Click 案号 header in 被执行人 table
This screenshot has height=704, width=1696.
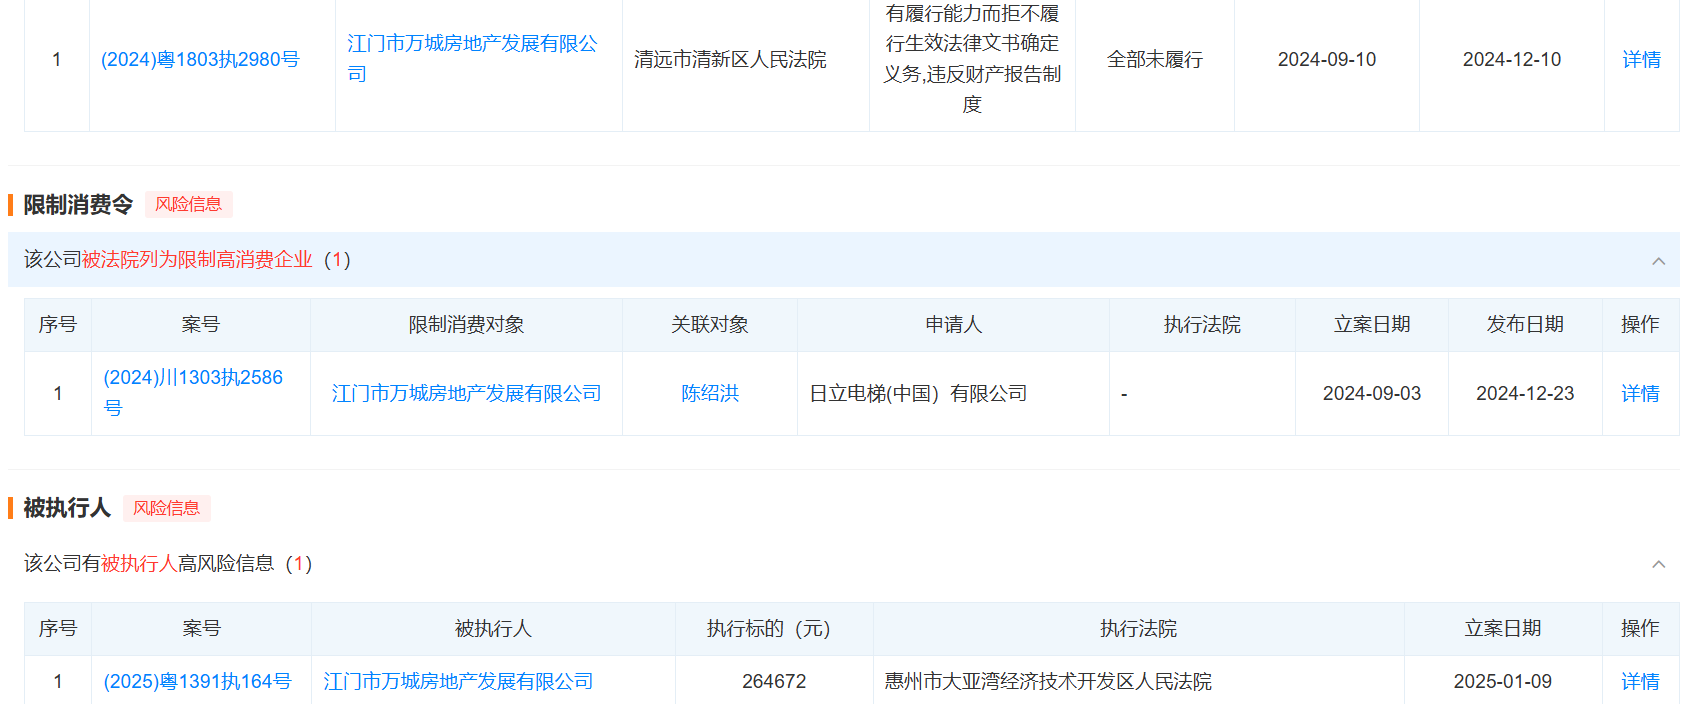click(x=201, y=629)
